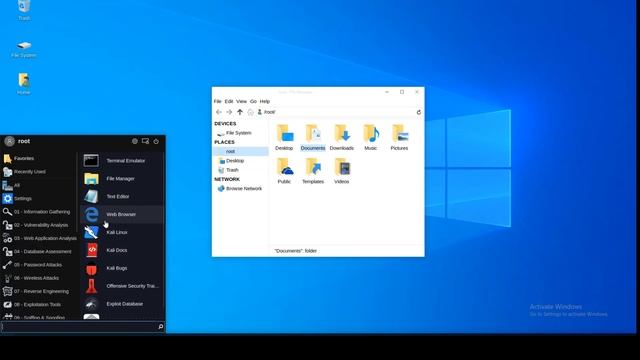The width and height of the screenshot is (640, 360).
Task: Open 02 - Vulnerability Analysis category
Action: (39, 225)
